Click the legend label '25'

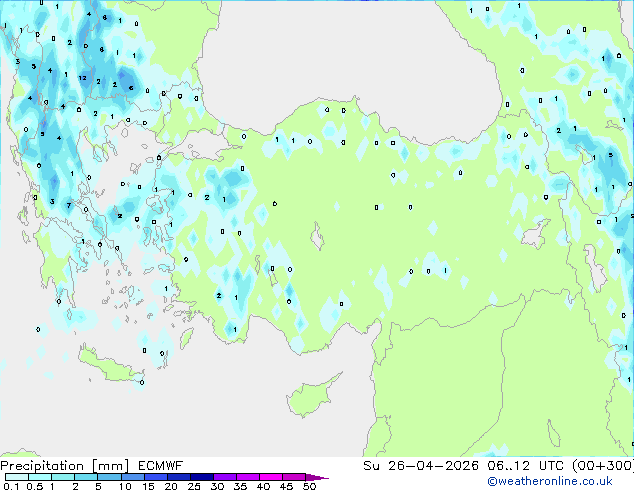[x=194, y=486]
